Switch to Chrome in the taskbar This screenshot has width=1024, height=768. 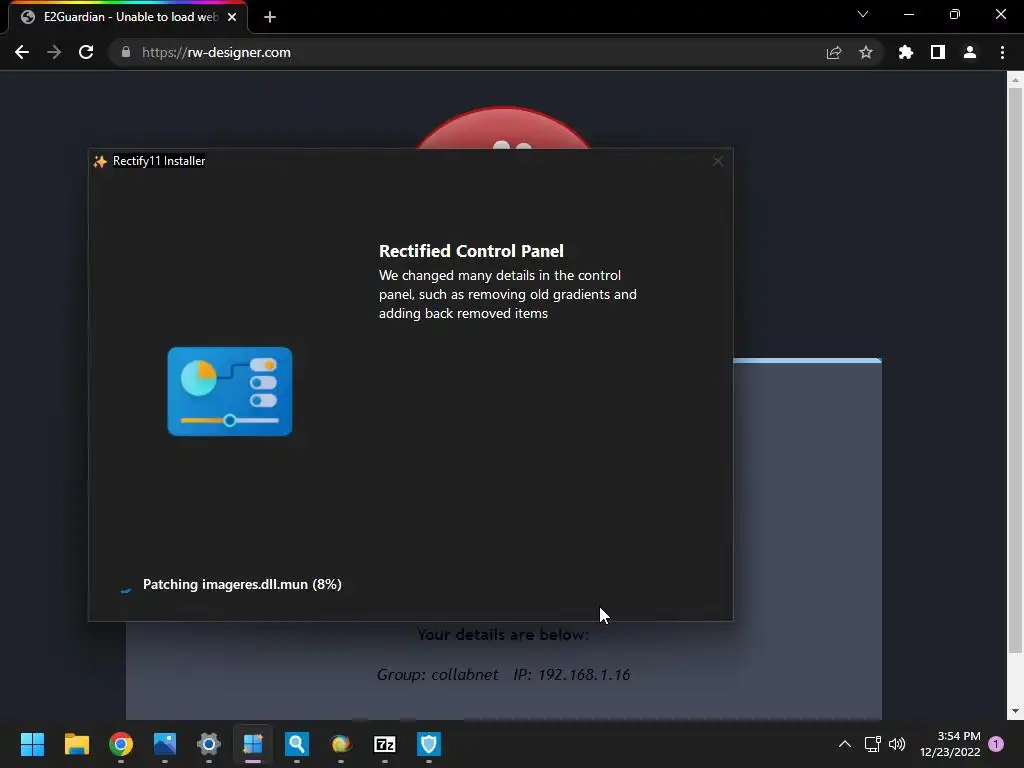[121, 744]
